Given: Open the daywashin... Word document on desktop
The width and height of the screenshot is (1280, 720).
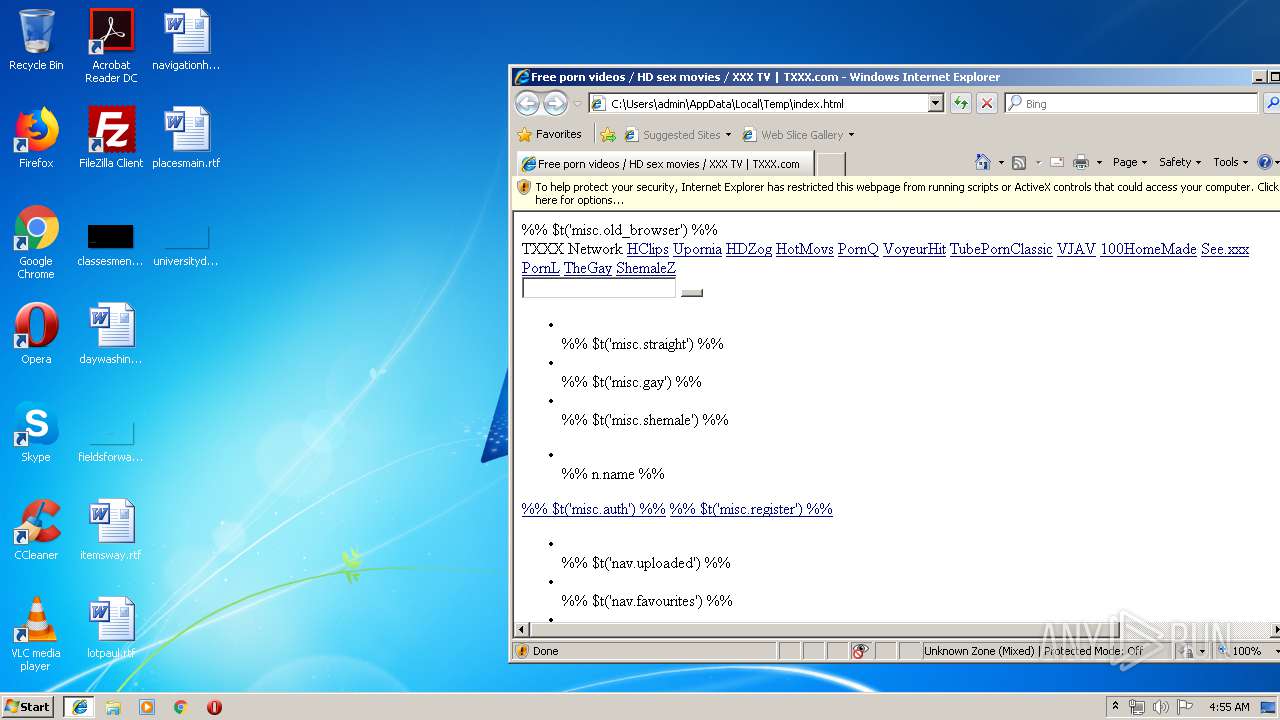Looking at the screenshot, I should pos(111,334).
